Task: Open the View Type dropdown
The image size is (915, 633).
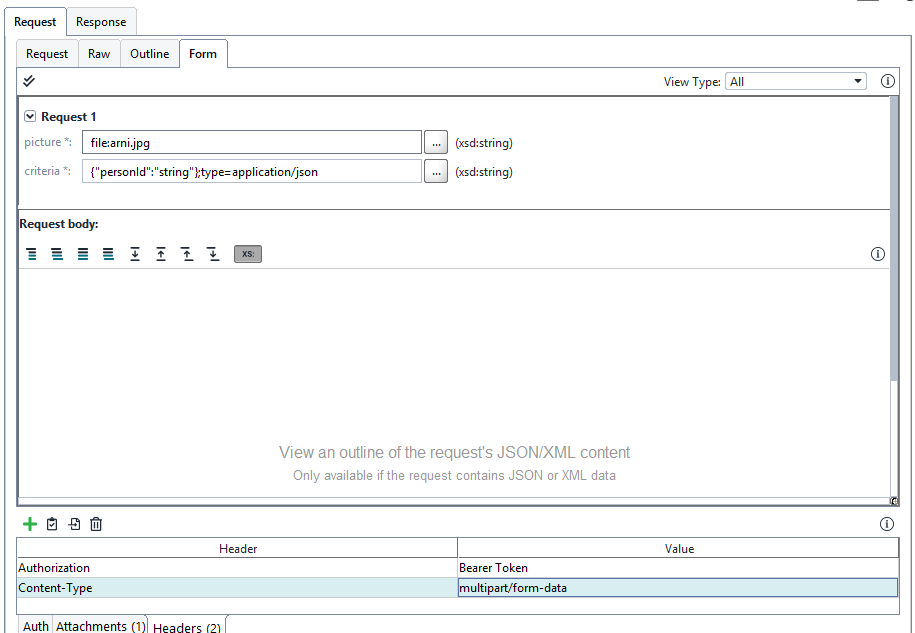Action: [x=857, y=81]
